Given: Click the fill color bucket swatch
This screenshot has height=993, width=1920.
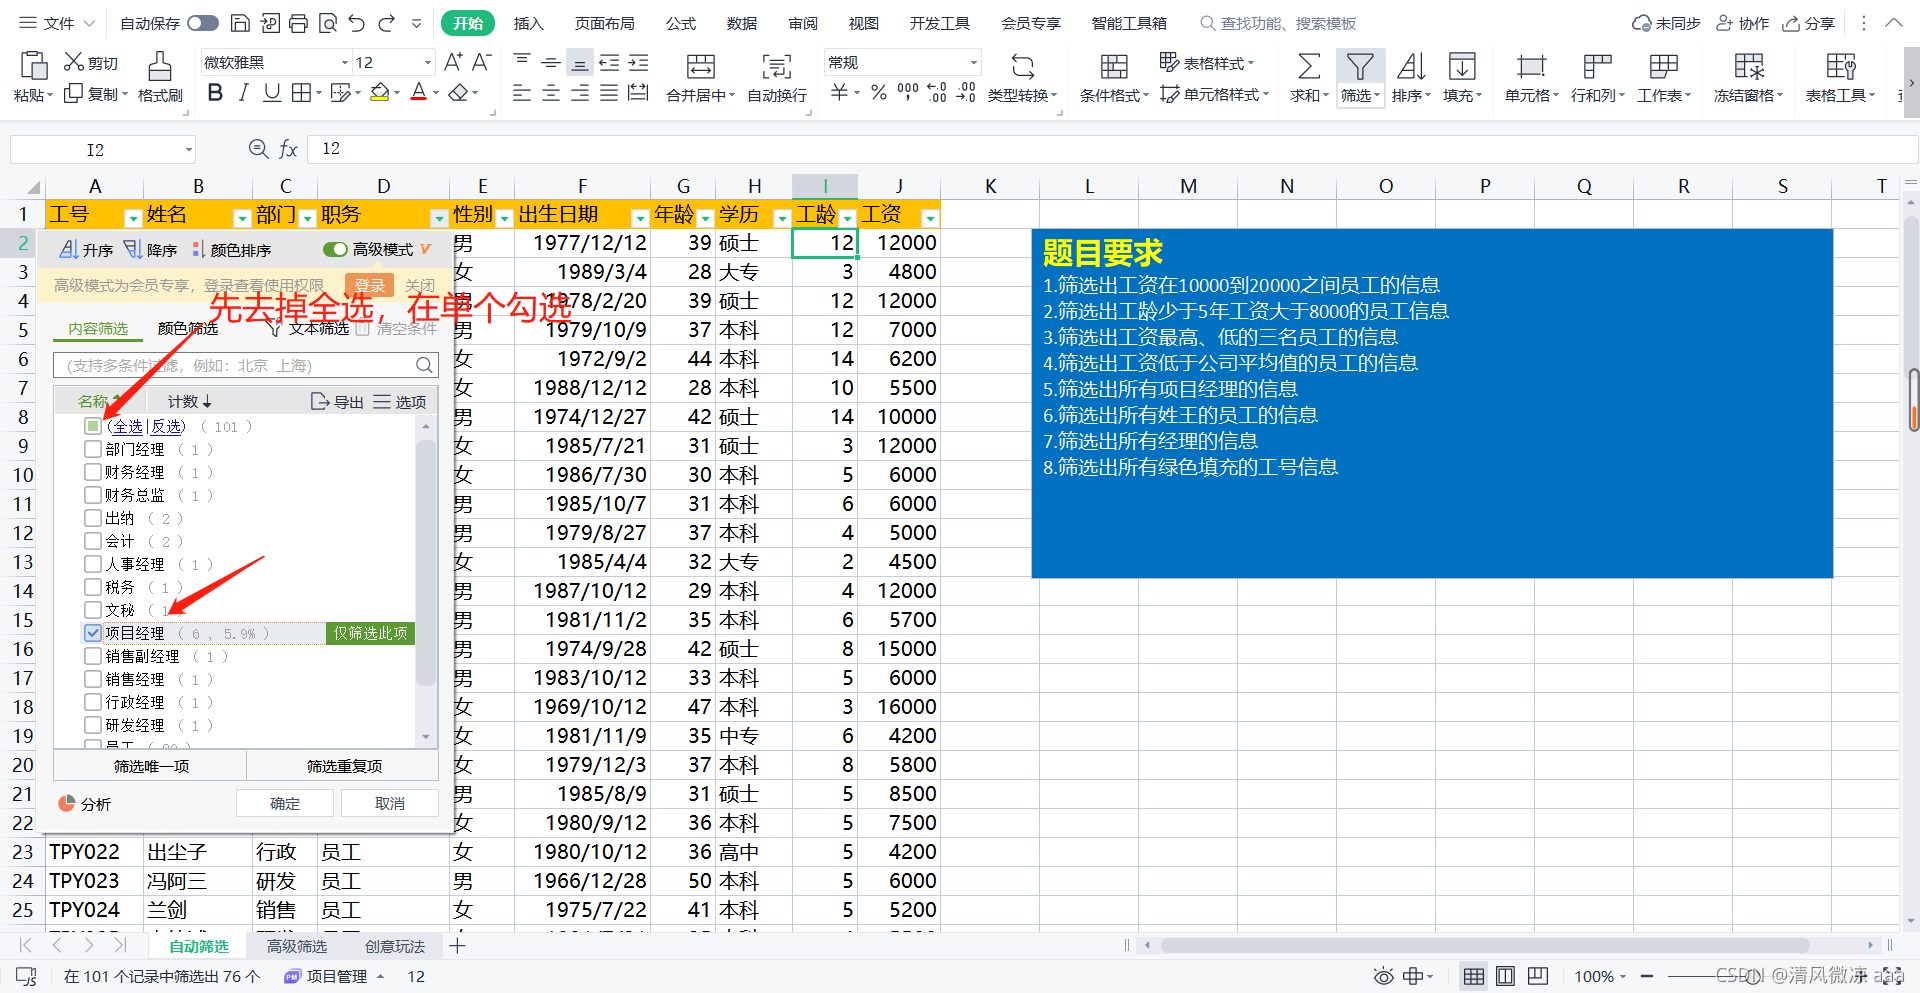Looking at the screenshot, I should [380, 93].
